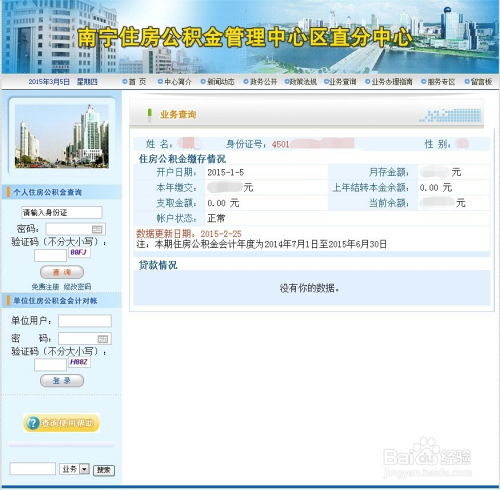The image size is (500, 490).
Task: Refresh the 88FJ captcha image
Action: point(79,252)
